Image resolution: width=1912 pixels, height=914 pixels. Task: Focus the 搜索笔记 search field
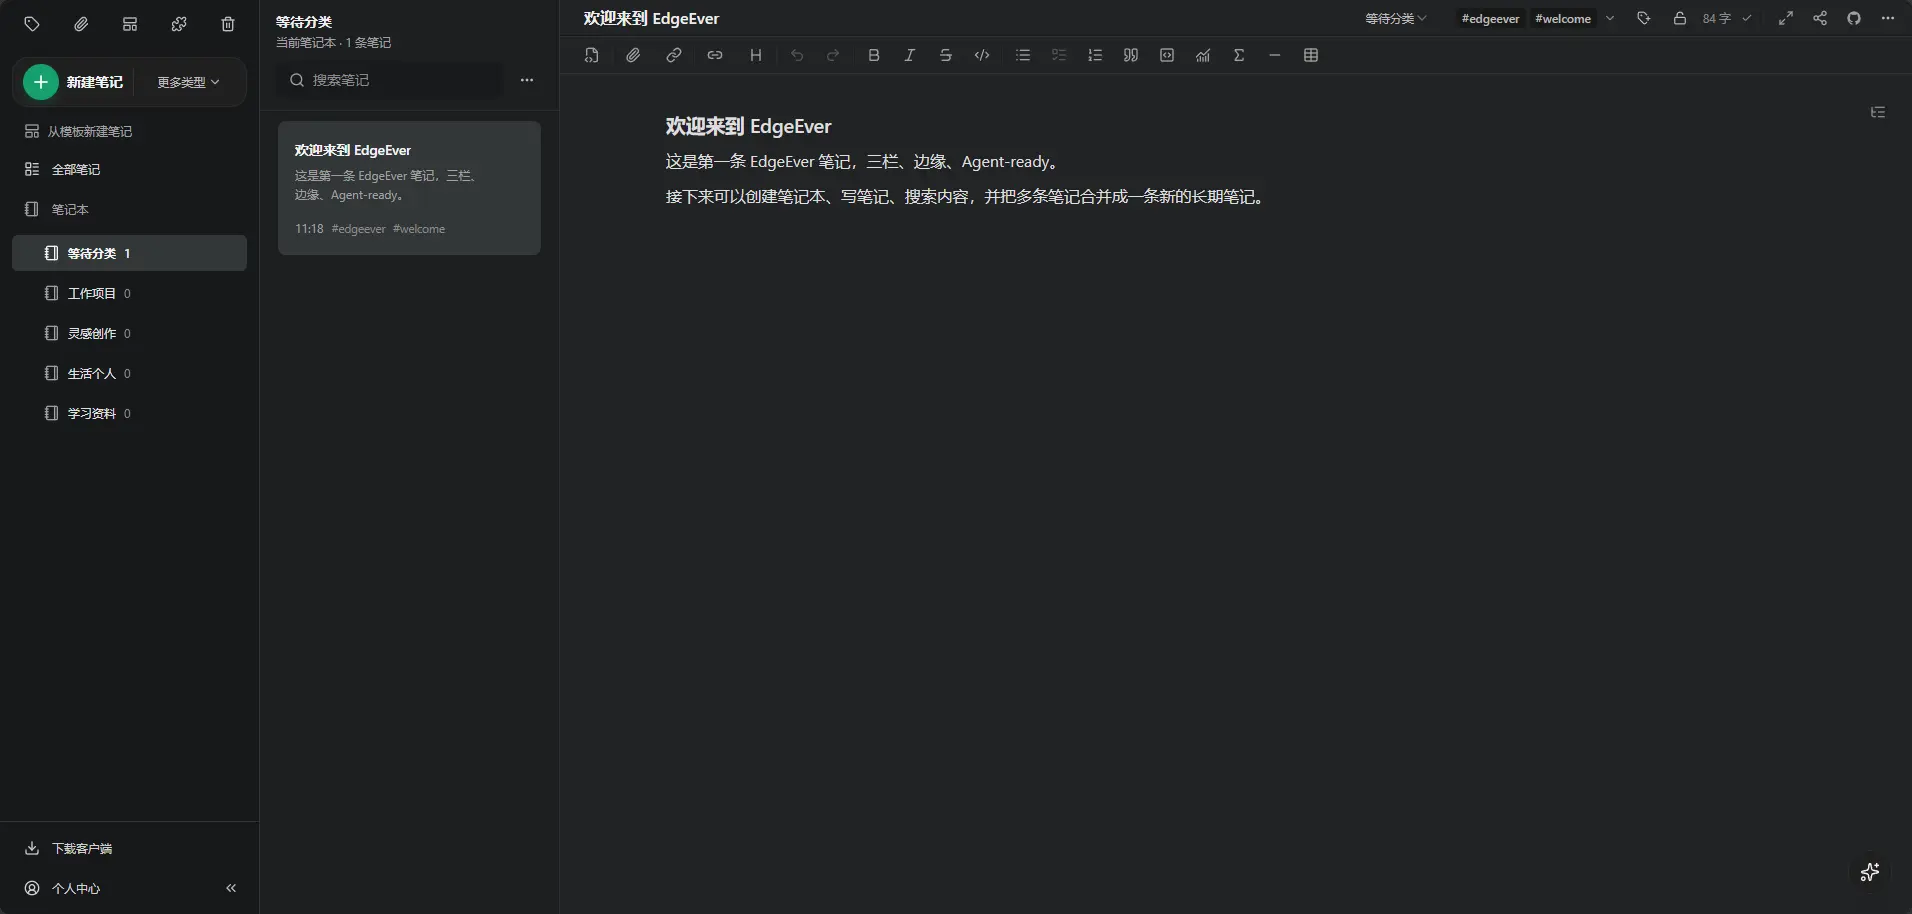[x=390, y=80]
